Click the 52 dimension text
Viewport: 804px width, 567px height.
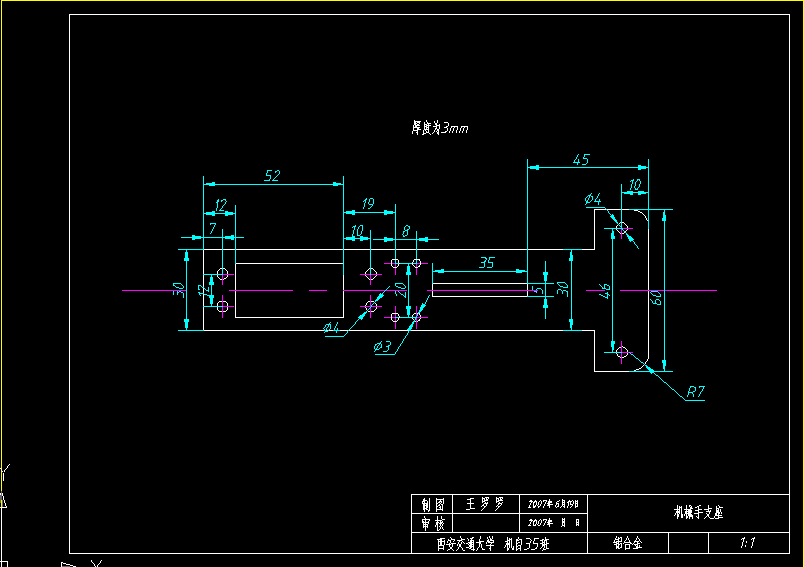click(x=272, y=176)
